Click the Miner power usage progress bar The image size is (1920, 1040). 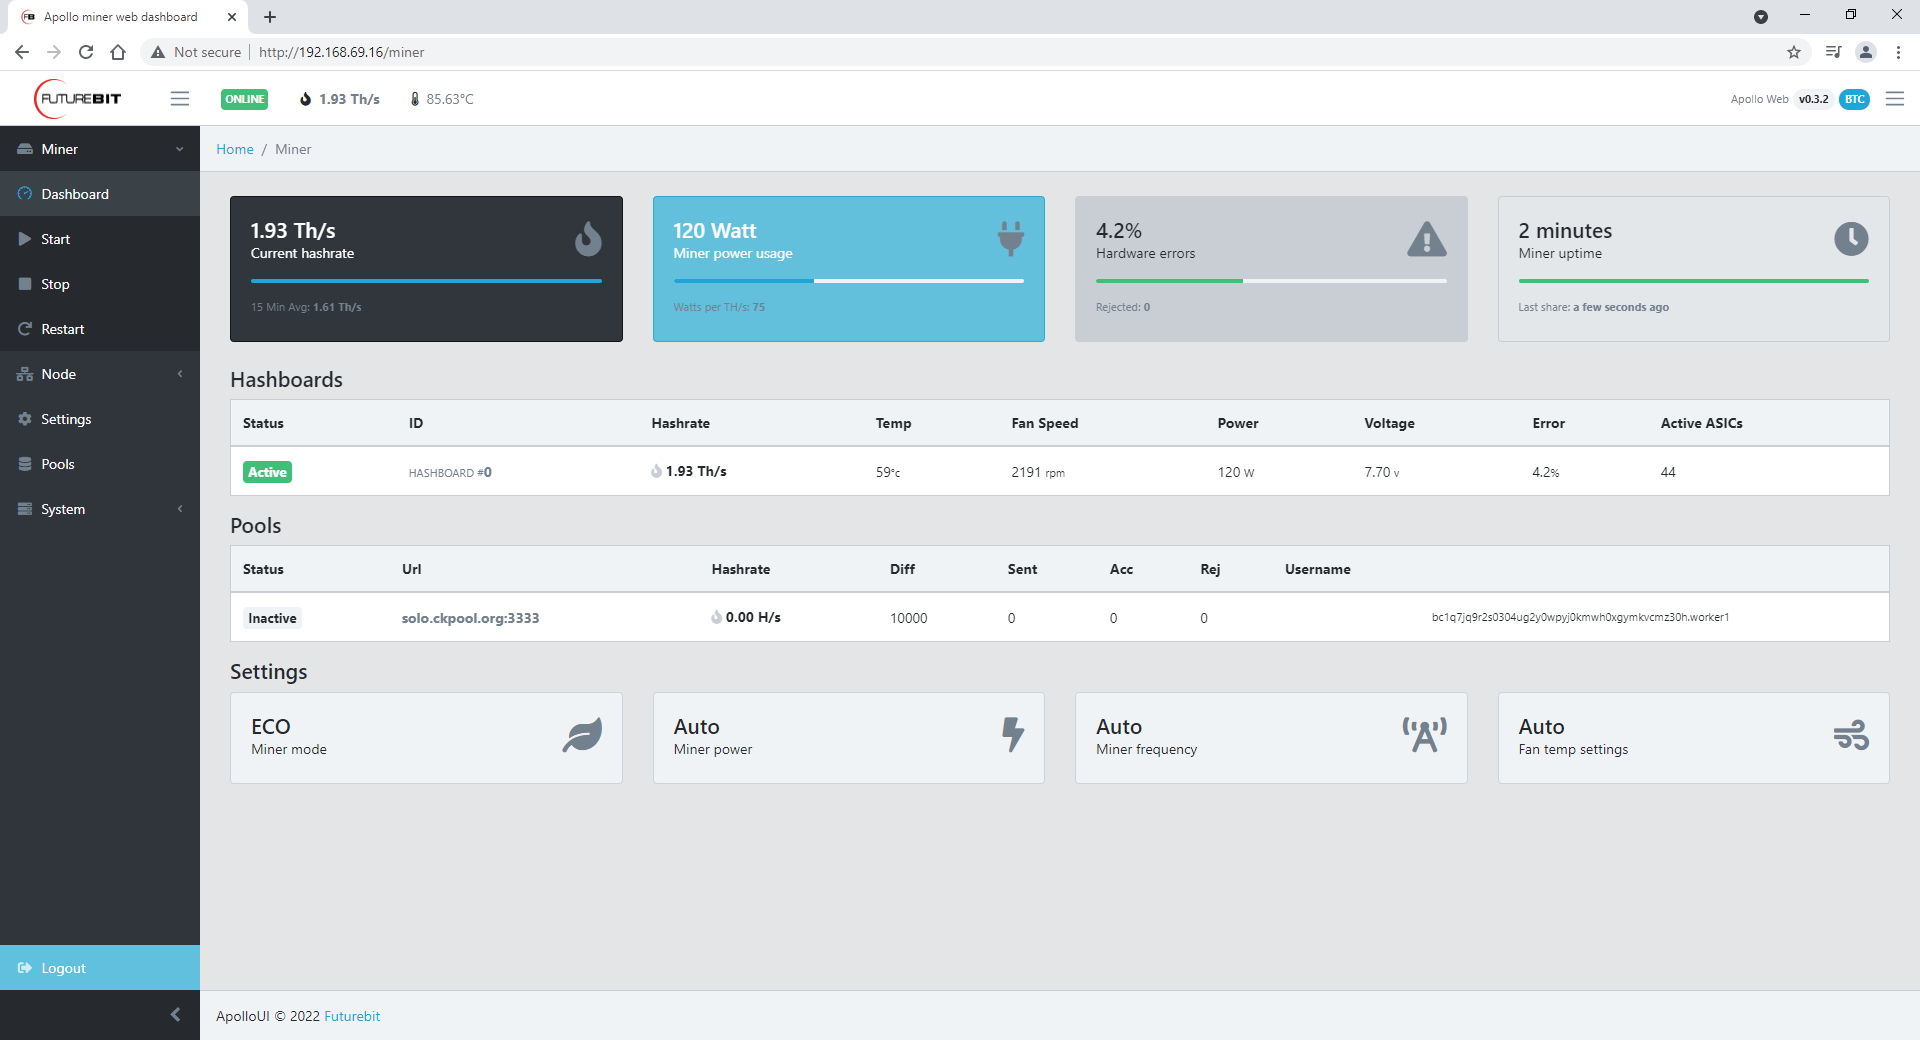848,281
